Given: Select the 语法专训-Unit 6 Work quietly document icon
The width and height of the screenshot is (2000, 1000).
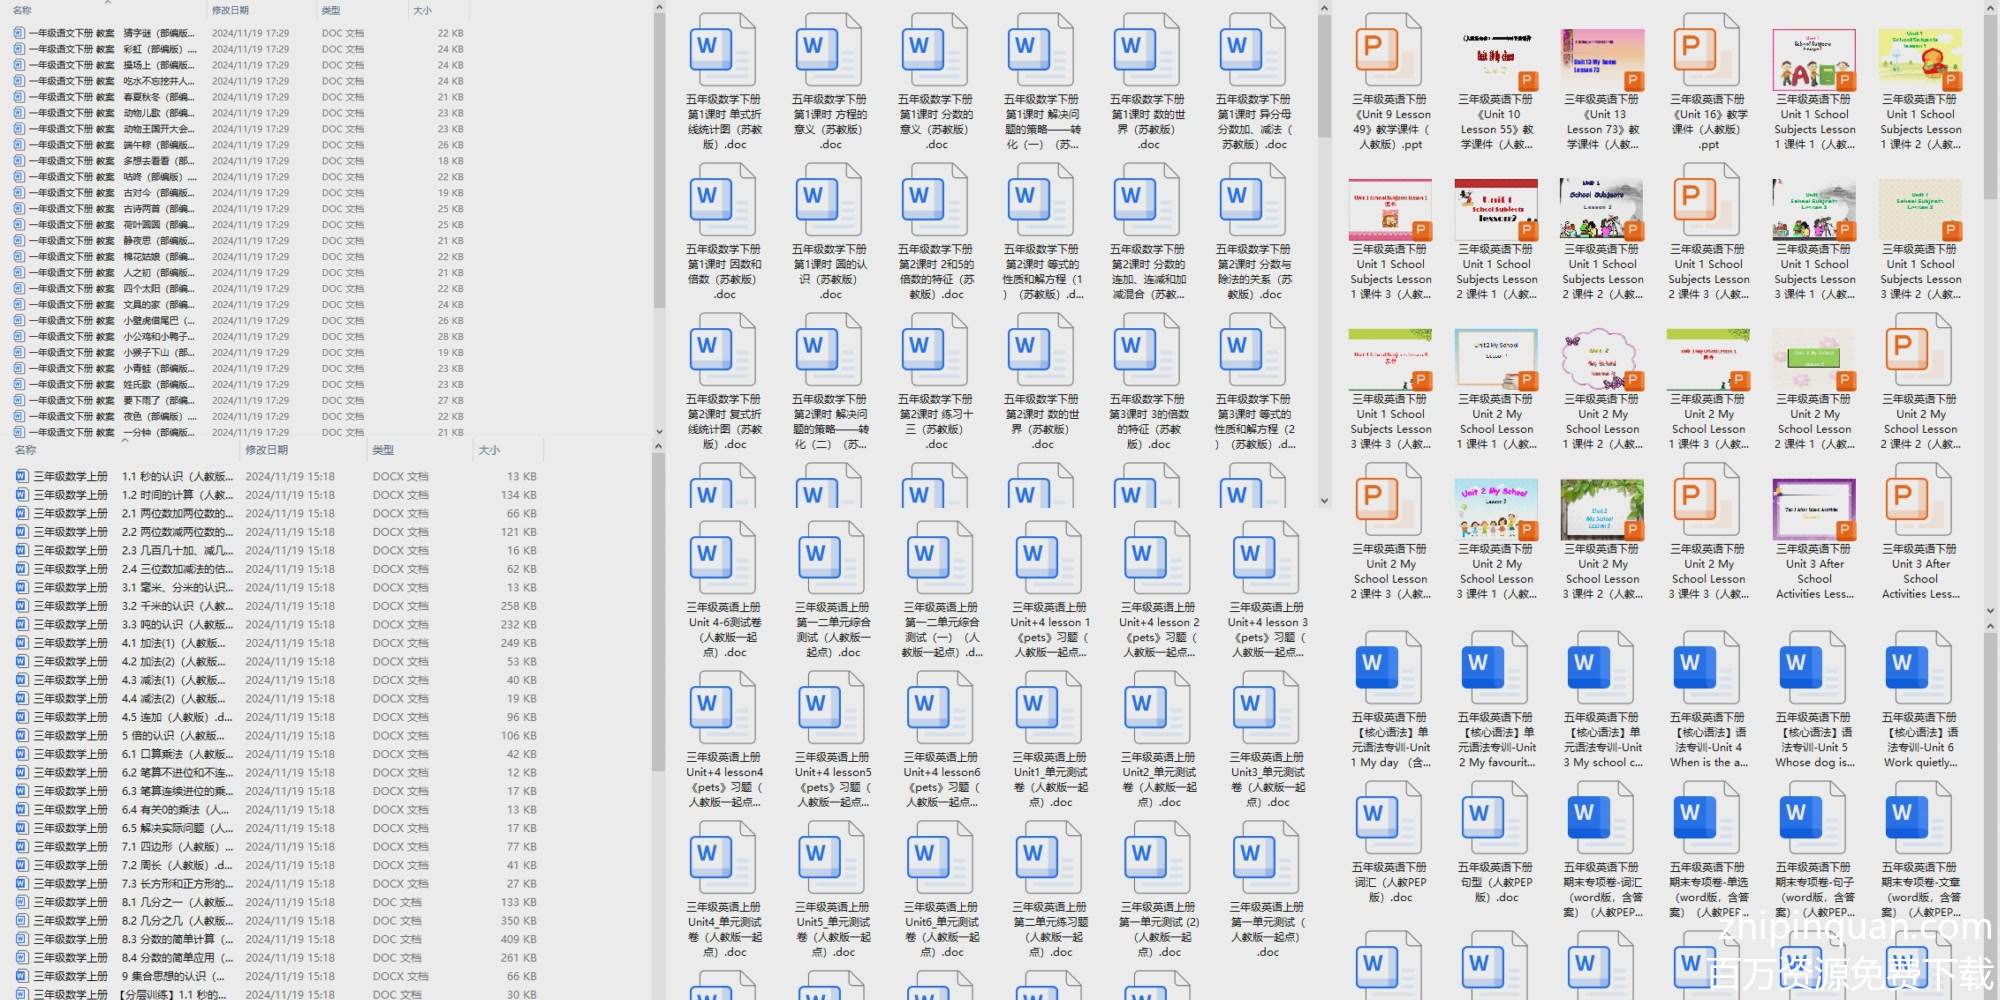Looking at the screenshot, I should pyautogui.click(x=1919, y=668).
